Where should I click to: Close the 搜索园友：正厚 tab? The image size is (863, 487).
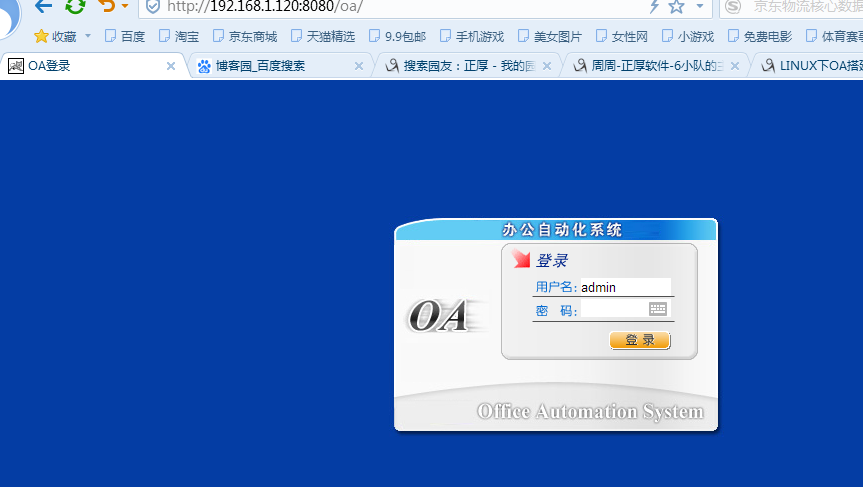(x=547, y=66)
